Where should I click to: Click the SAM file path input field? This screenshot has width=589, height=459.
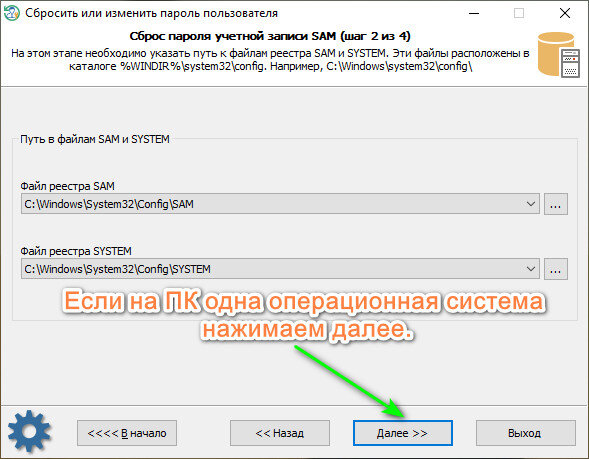280,204
